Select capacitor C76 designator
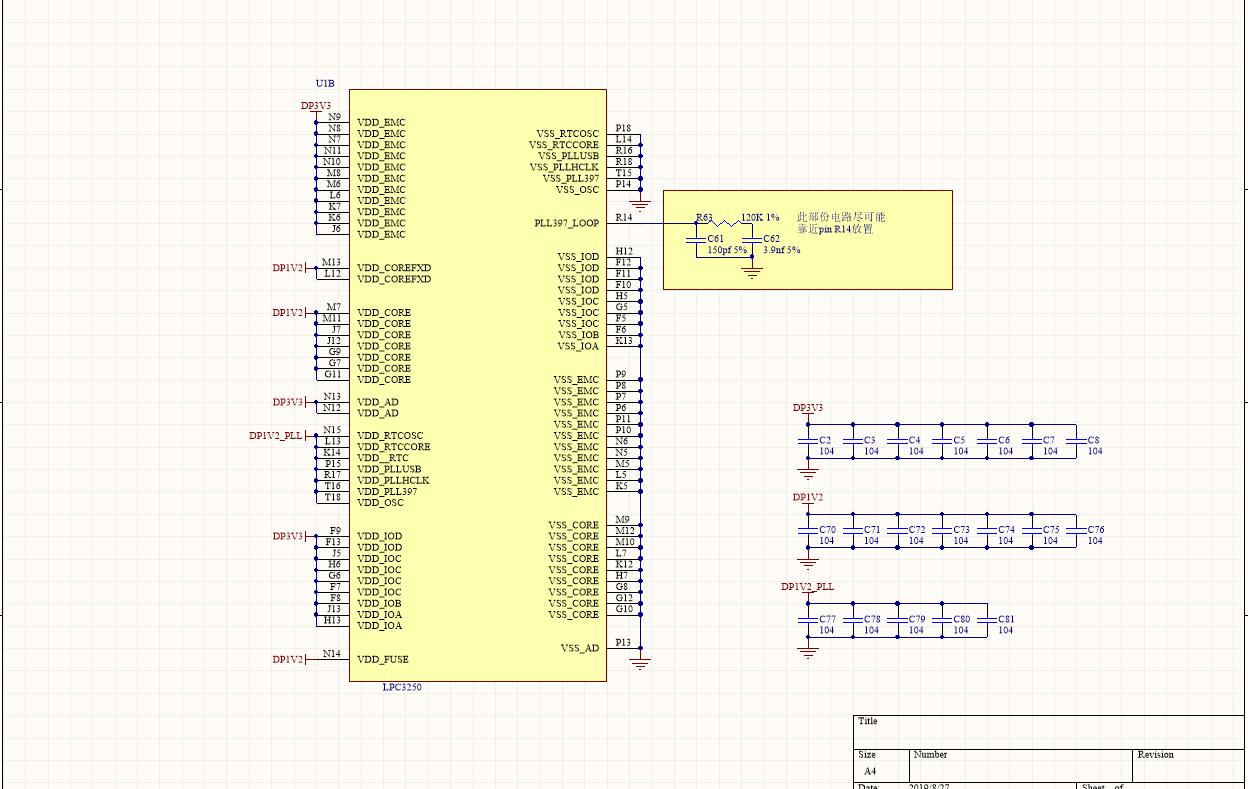The width and height of the screenshot is (1248, 789). point(1096,530)
